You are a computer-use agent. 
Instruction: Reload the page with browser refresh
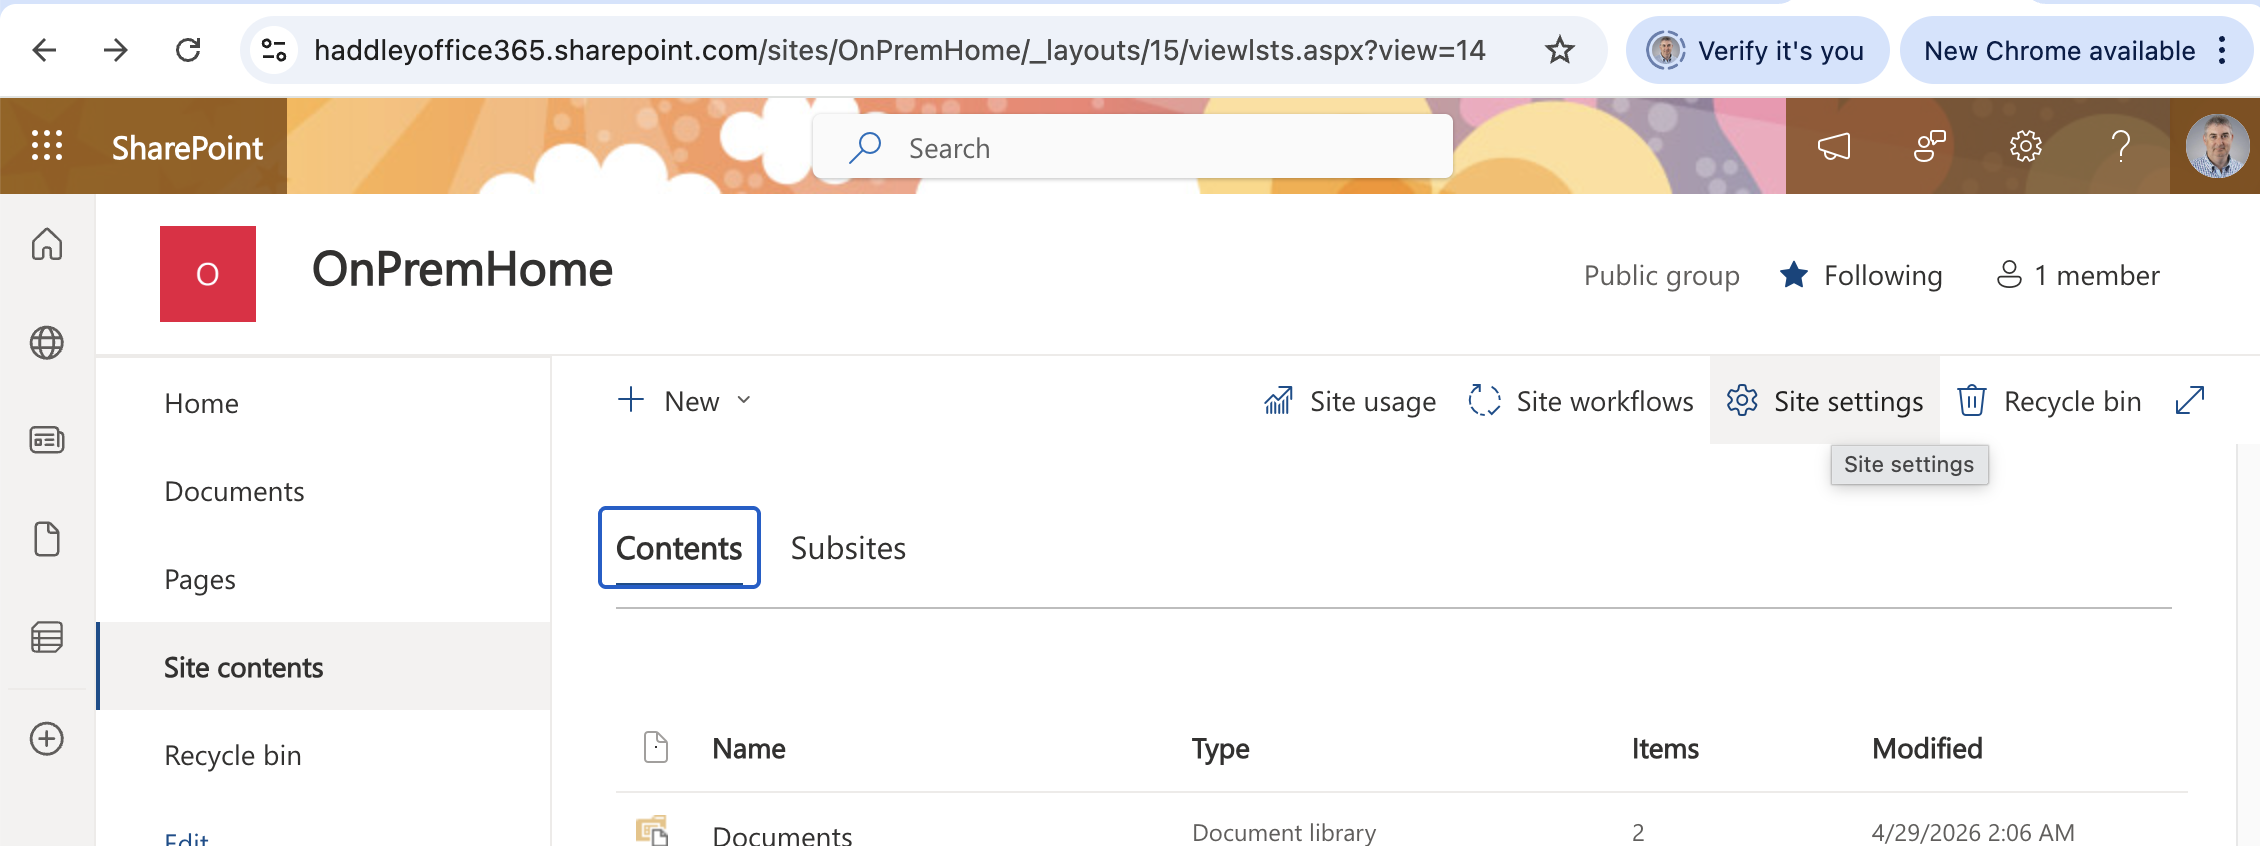pyautogui.click(x=188, y=50)
